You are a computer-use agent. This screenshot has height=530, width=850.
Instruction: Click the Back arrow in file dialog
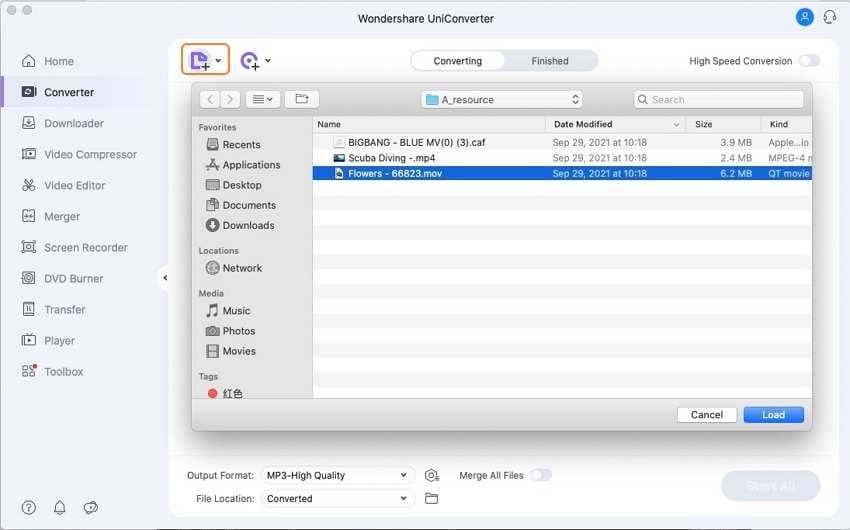coord(210,99)
